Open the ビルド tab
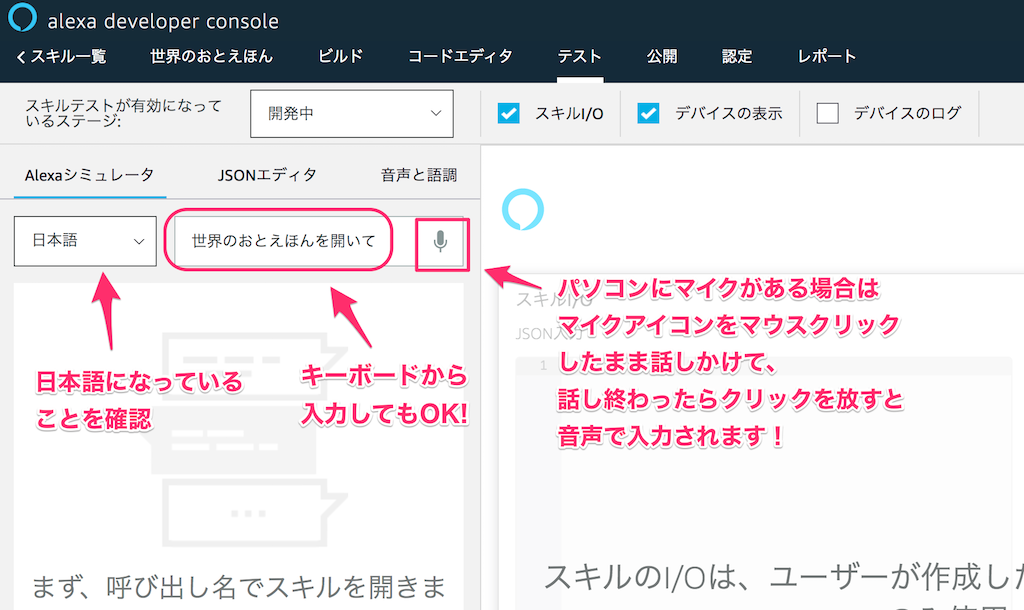Viewport: 1024px width, 610px height. coord(340,57)
